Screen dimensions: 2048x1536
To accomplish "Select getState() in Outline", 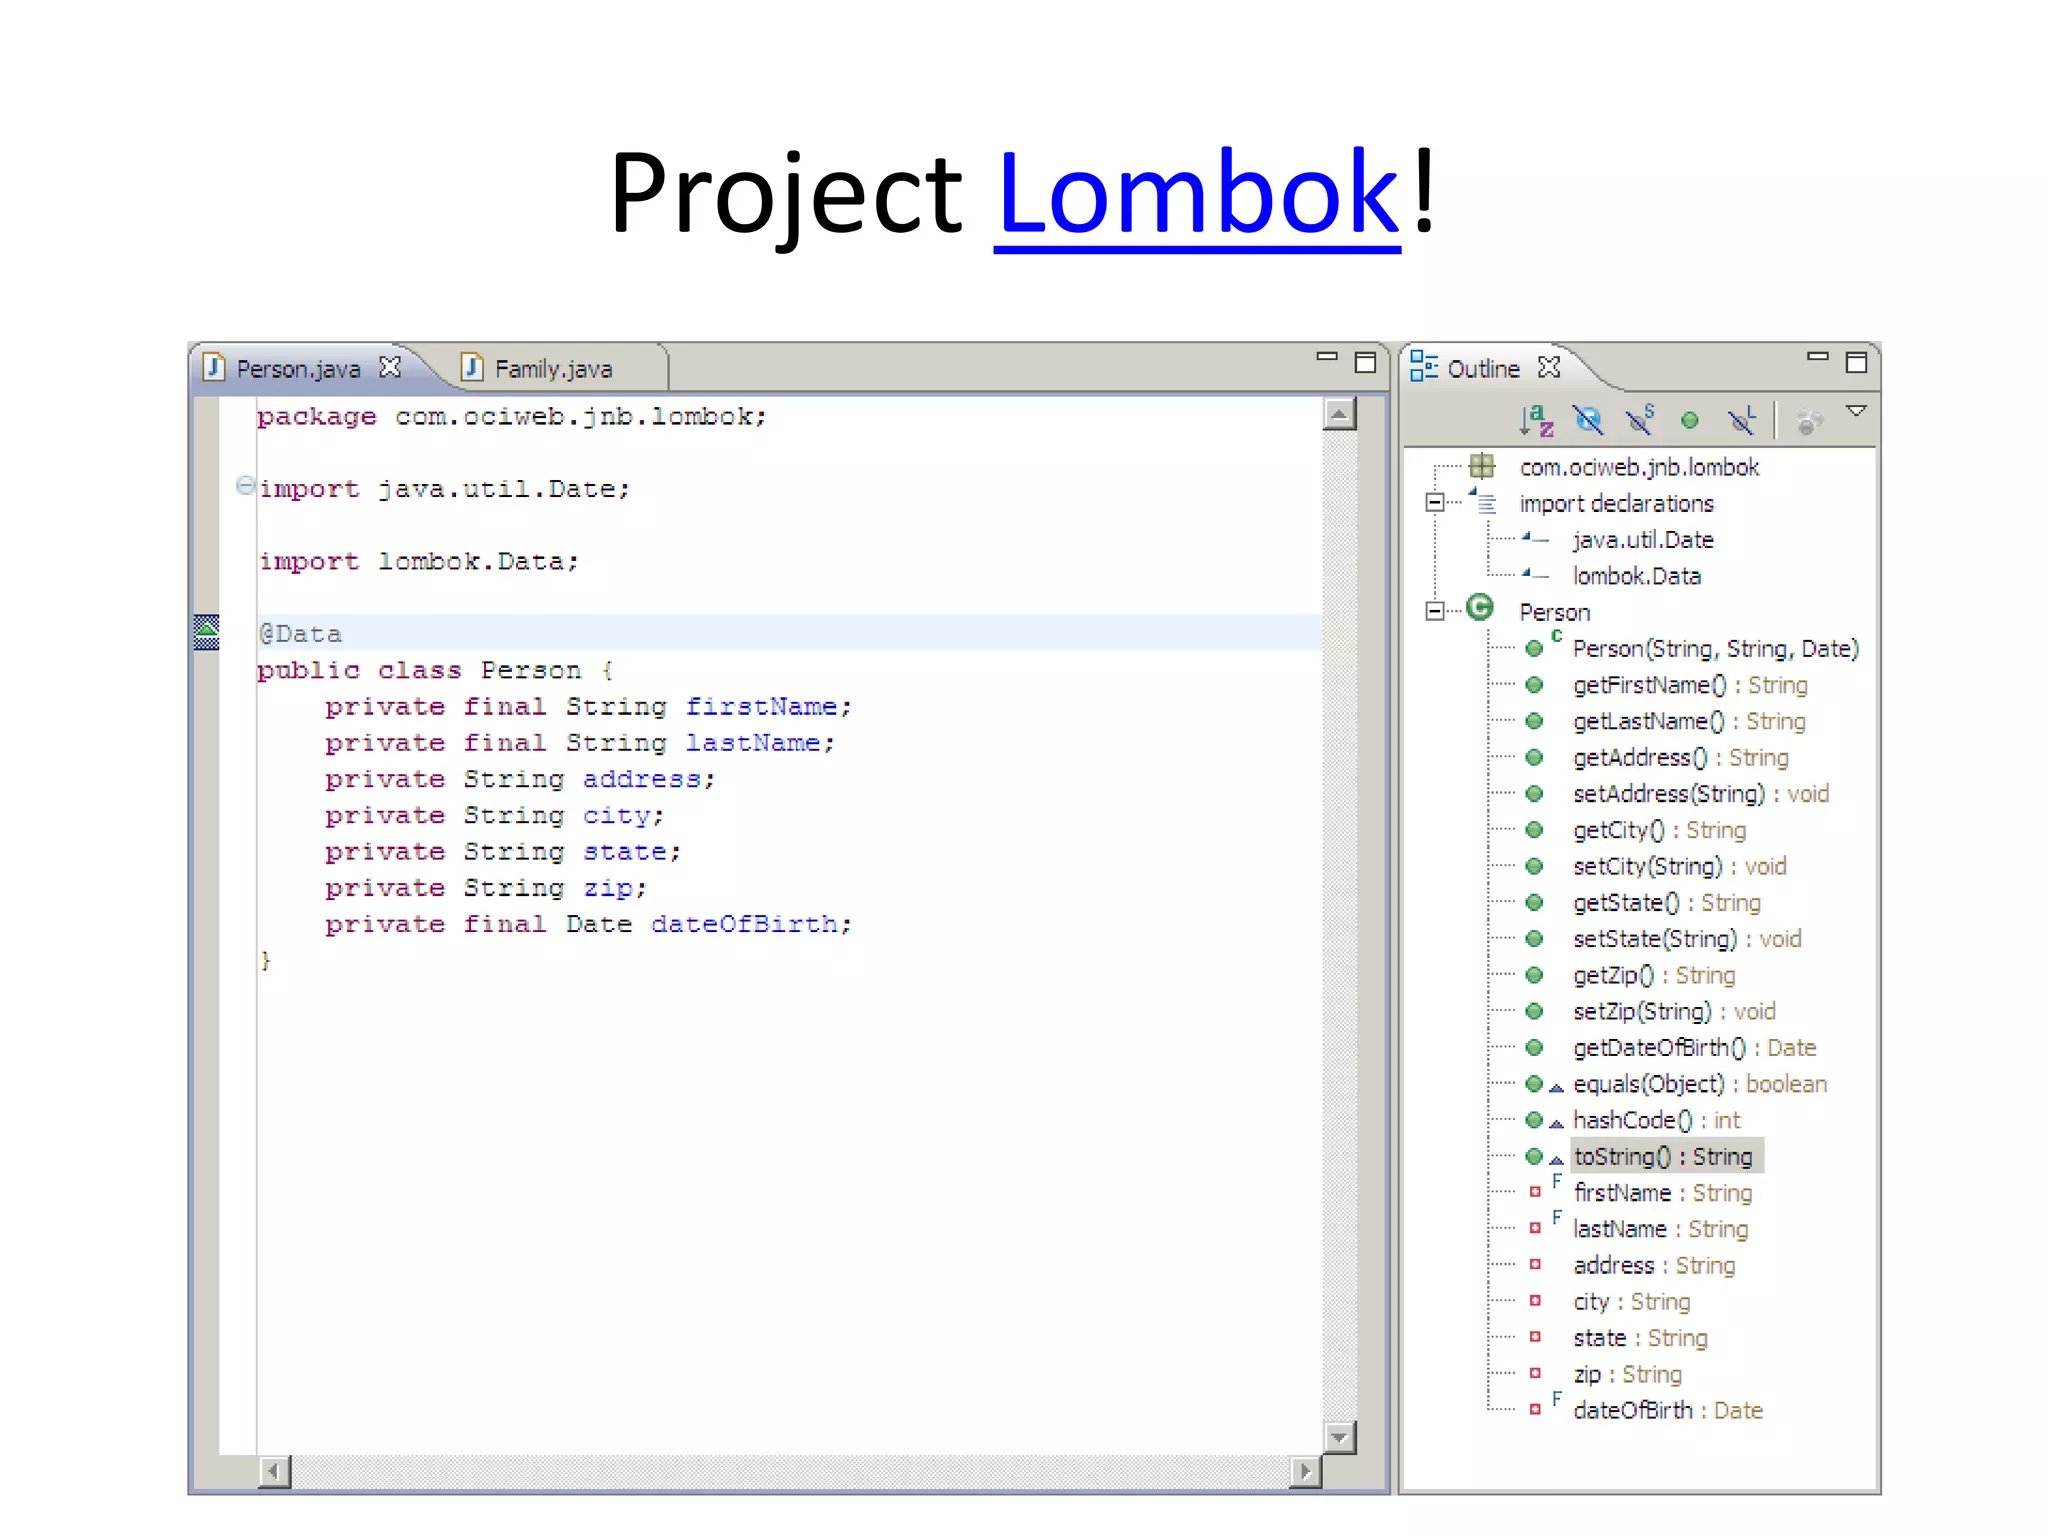I will point(1666,903).
